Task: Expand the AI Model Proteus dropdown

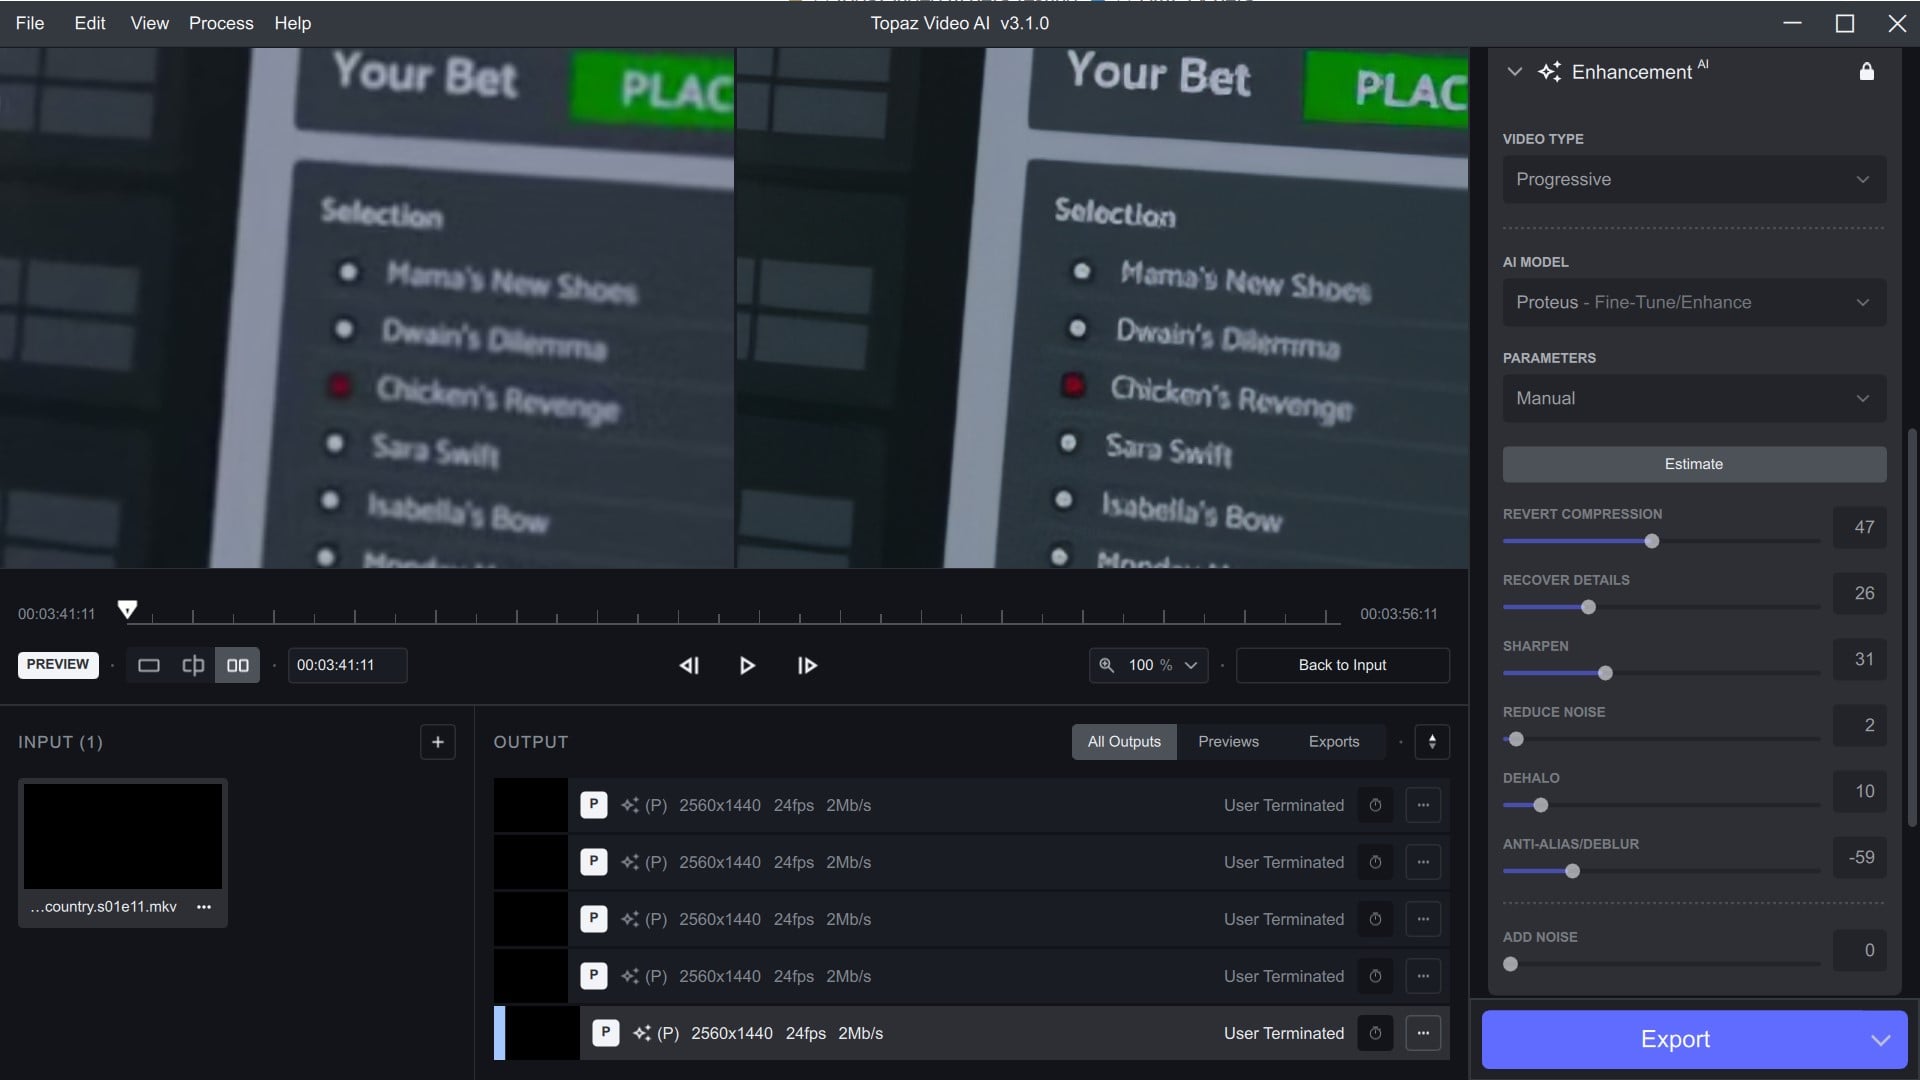Action: [x=1694, y=302]
